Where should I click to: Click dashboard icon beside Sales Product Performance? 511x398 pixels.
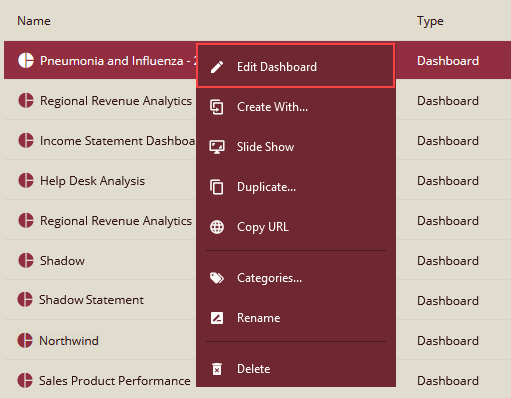(25, 380)
